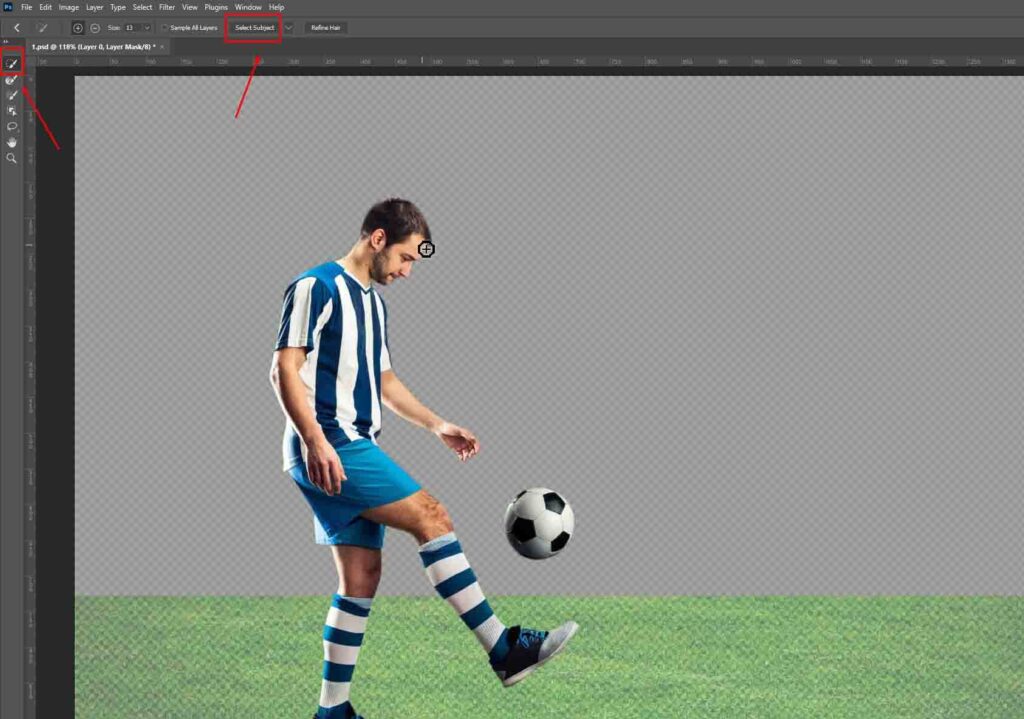Open the tool preset picker
Viewport: 1024px width, 719px height.
click(x=43, y=28)
